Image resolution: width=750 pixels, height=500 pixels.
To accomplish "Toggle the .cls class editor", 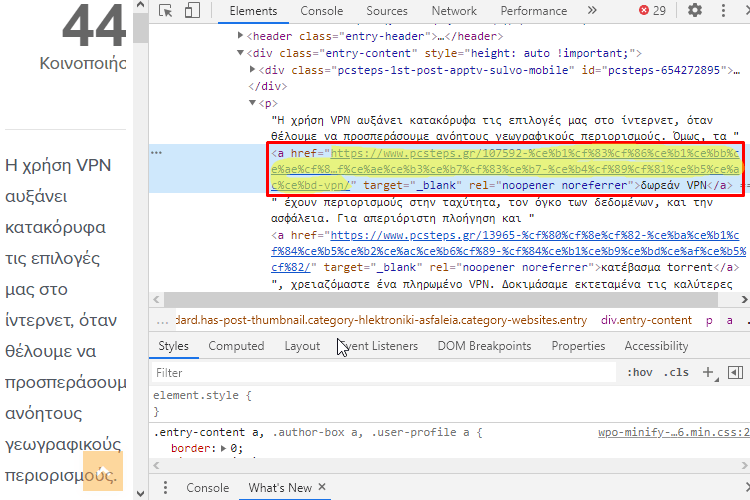I will tap(676, 372).
